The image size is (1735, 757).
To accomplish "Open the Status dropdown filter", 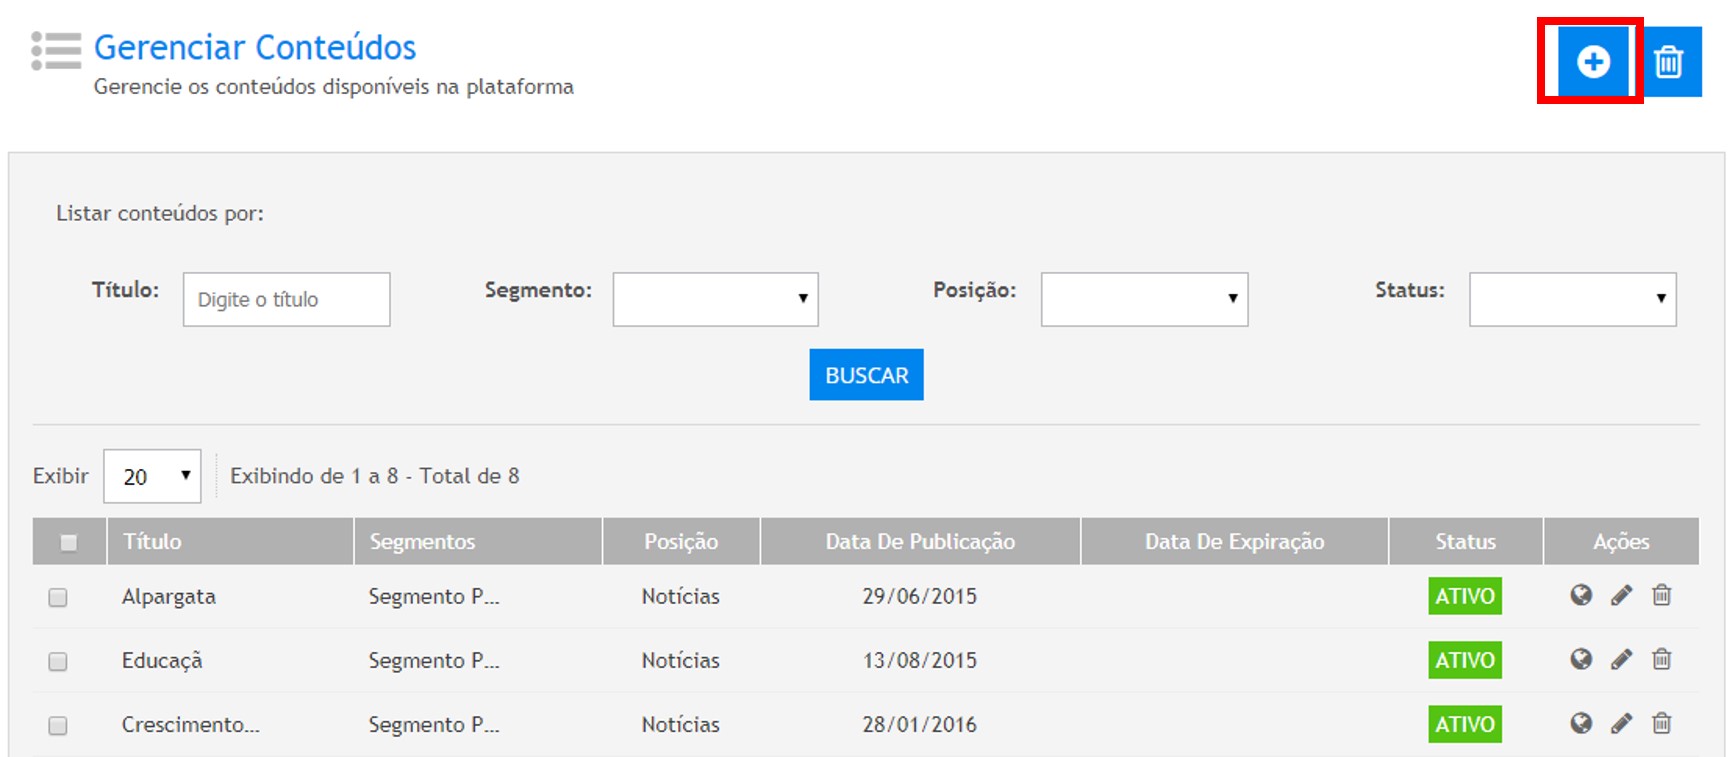I will (1572, 299).
